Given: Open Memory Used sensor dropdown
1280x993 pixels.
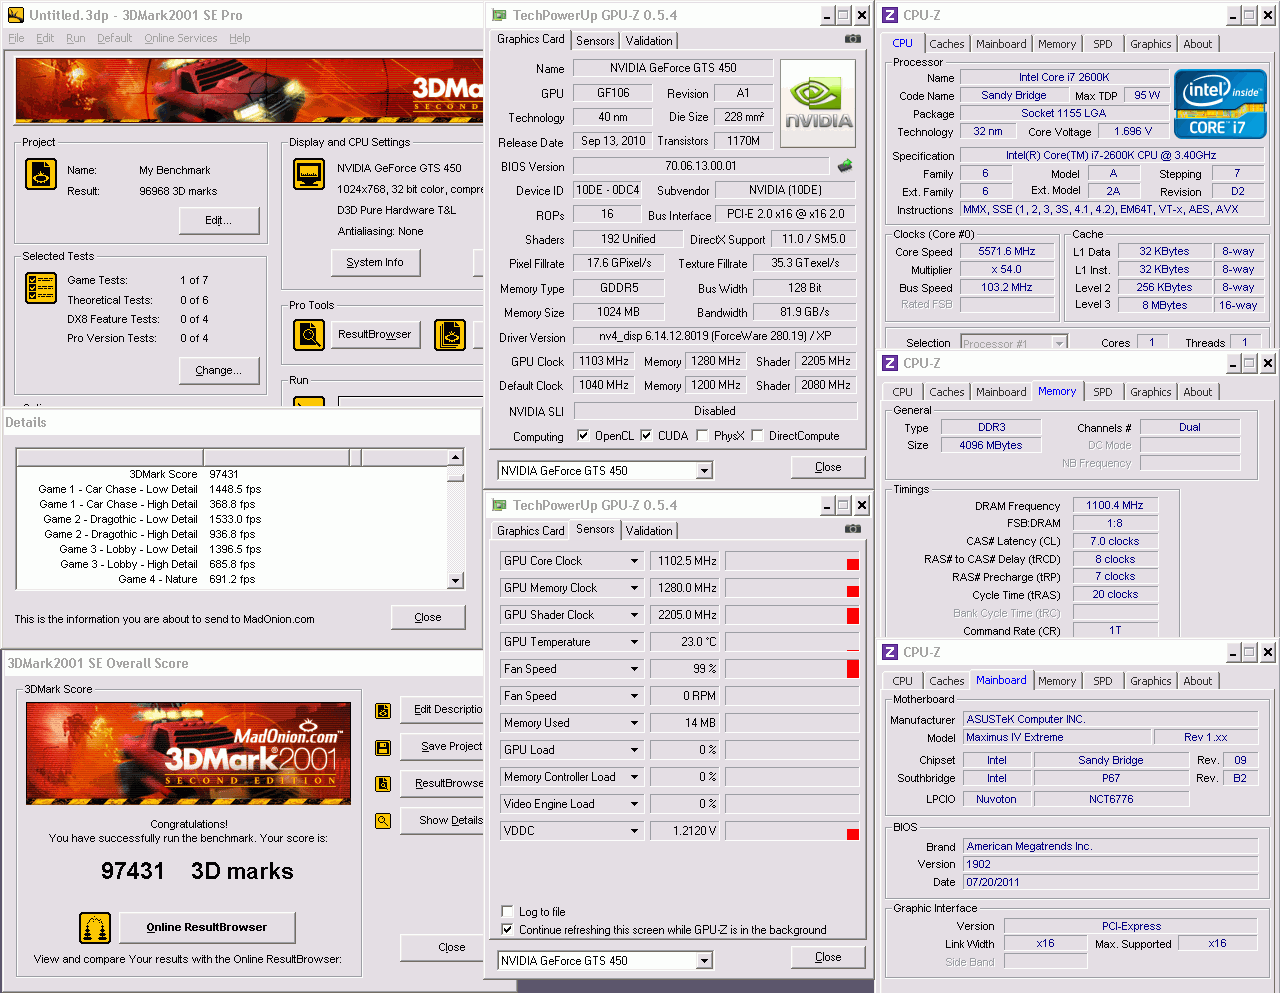Looking at the screenshot, I should [634, 723].
